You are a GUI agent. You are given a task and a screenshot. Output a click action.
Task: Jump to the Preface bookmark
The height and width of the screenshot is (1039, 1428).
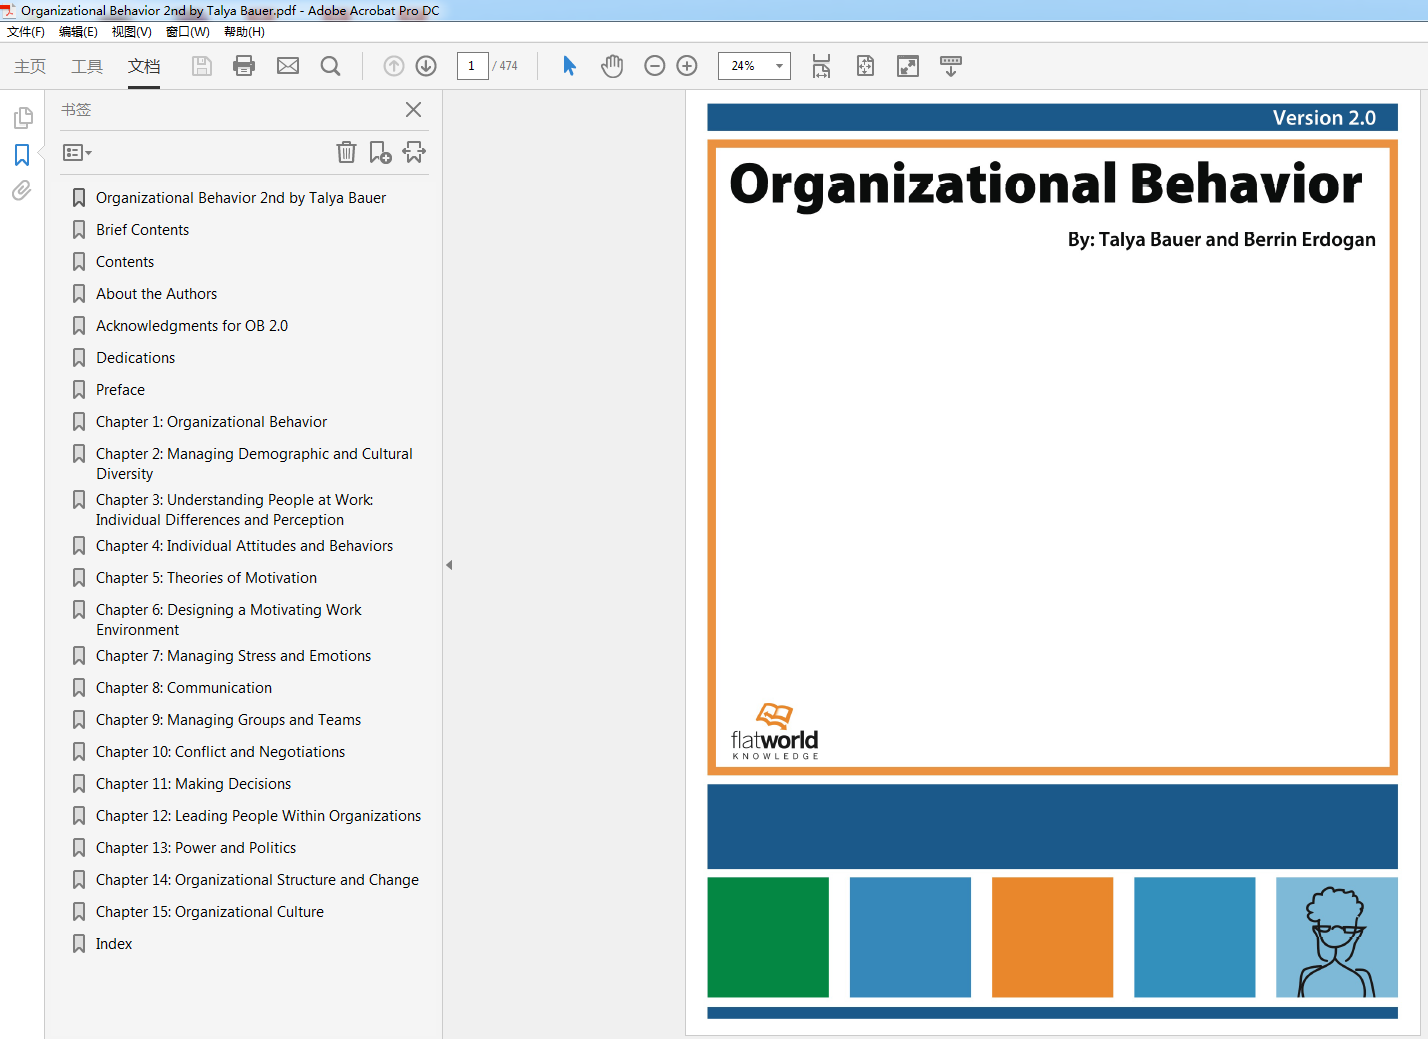click(x=120, y=390)
